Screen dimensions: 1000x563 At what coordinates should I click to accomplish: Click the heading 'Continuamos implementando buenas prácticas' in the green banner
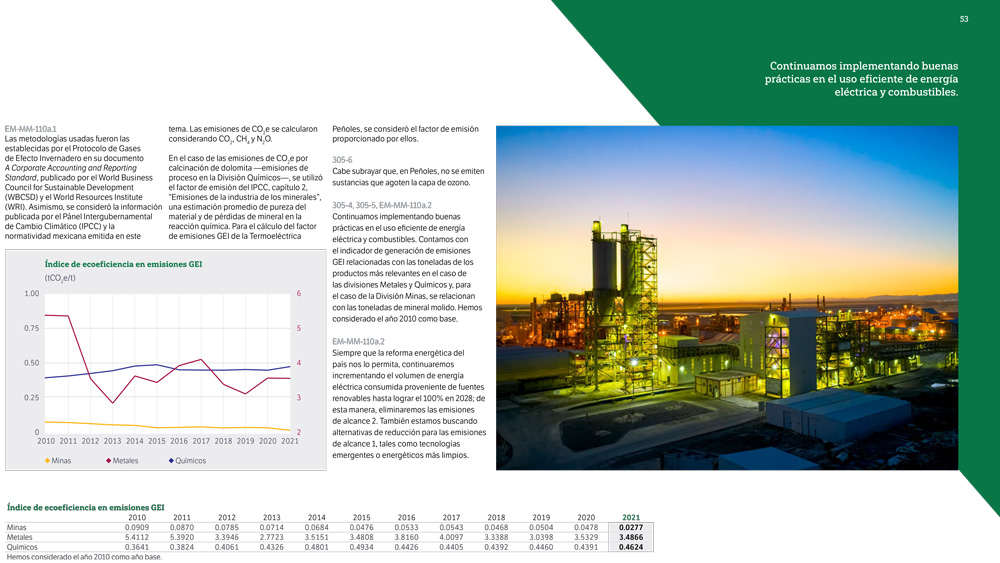pyautogui.click(x=861, y=79)
